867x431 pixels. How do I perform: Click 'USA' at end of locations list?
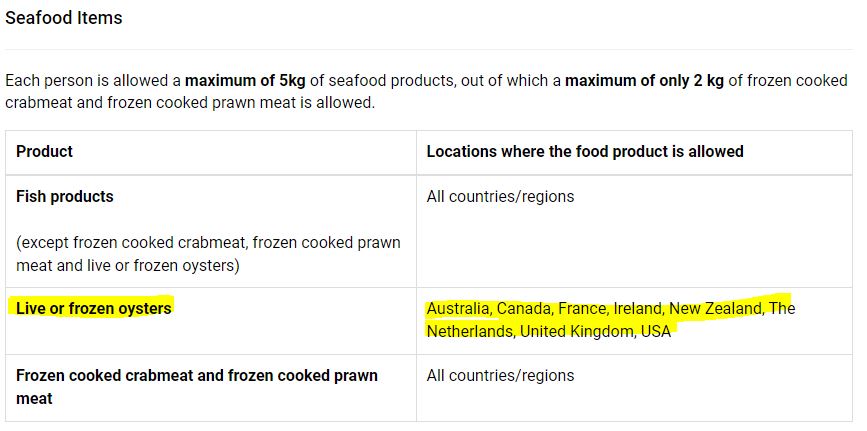click(656, 331)
